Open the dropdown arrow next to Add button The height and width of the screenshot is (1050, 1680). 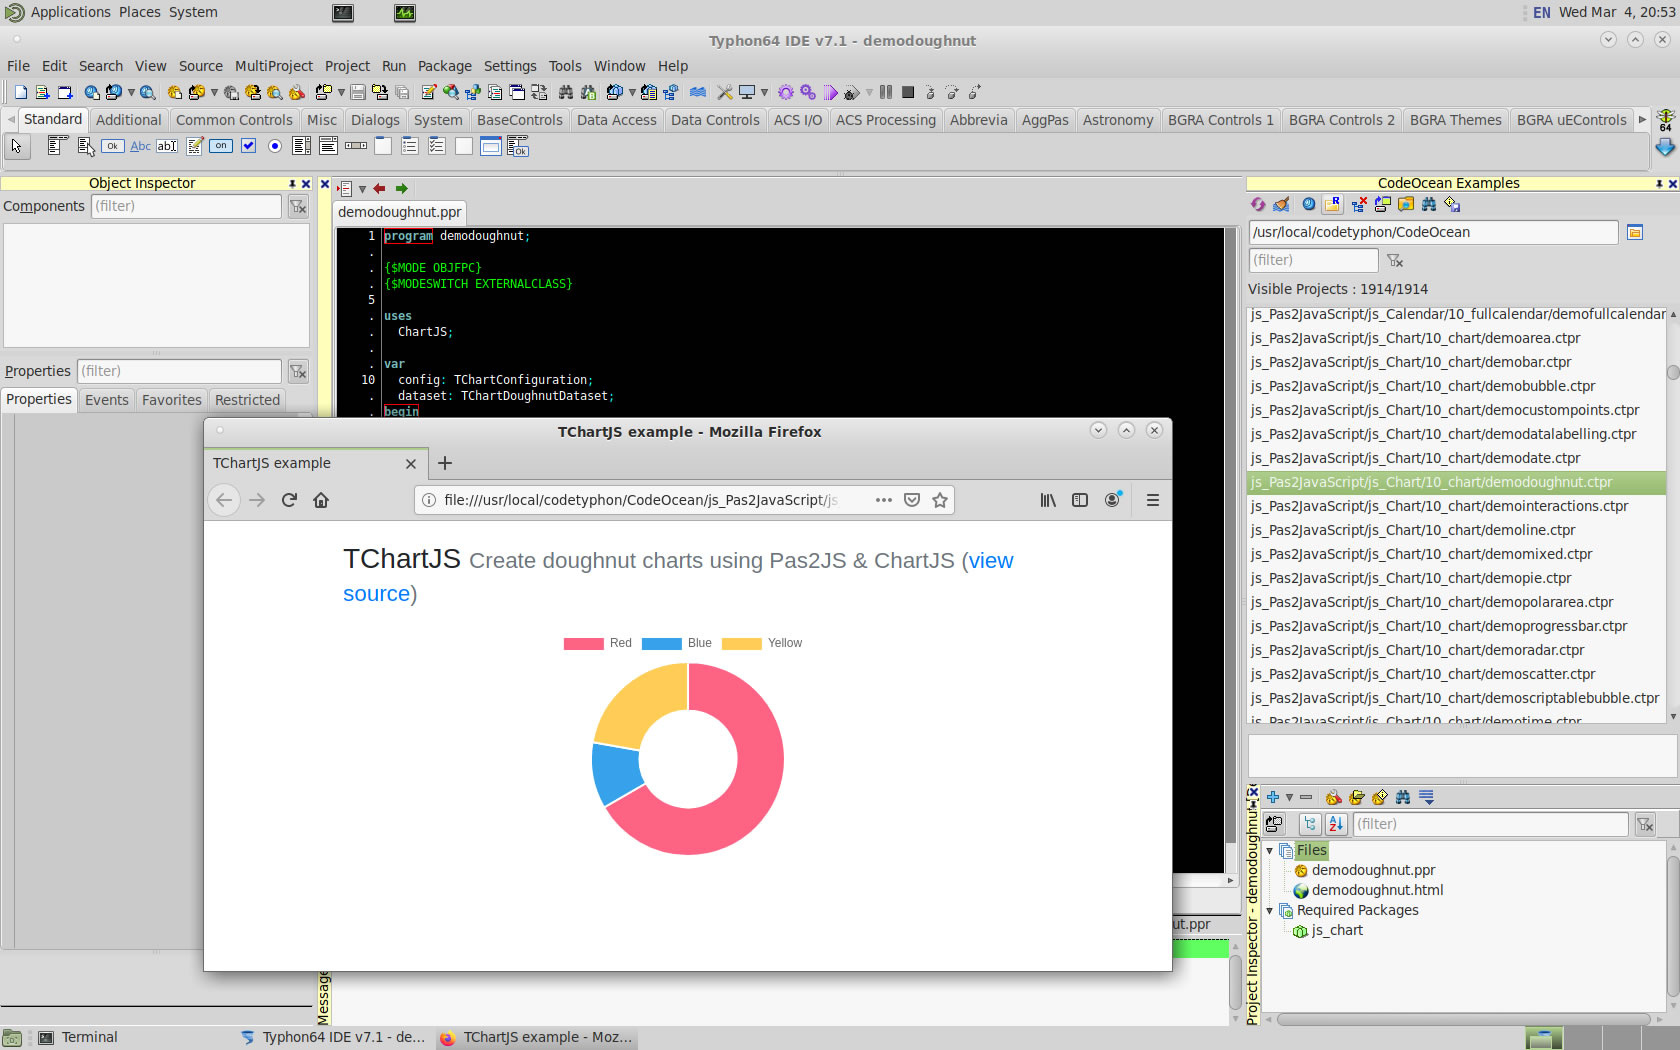click(x=1289, y=798)
